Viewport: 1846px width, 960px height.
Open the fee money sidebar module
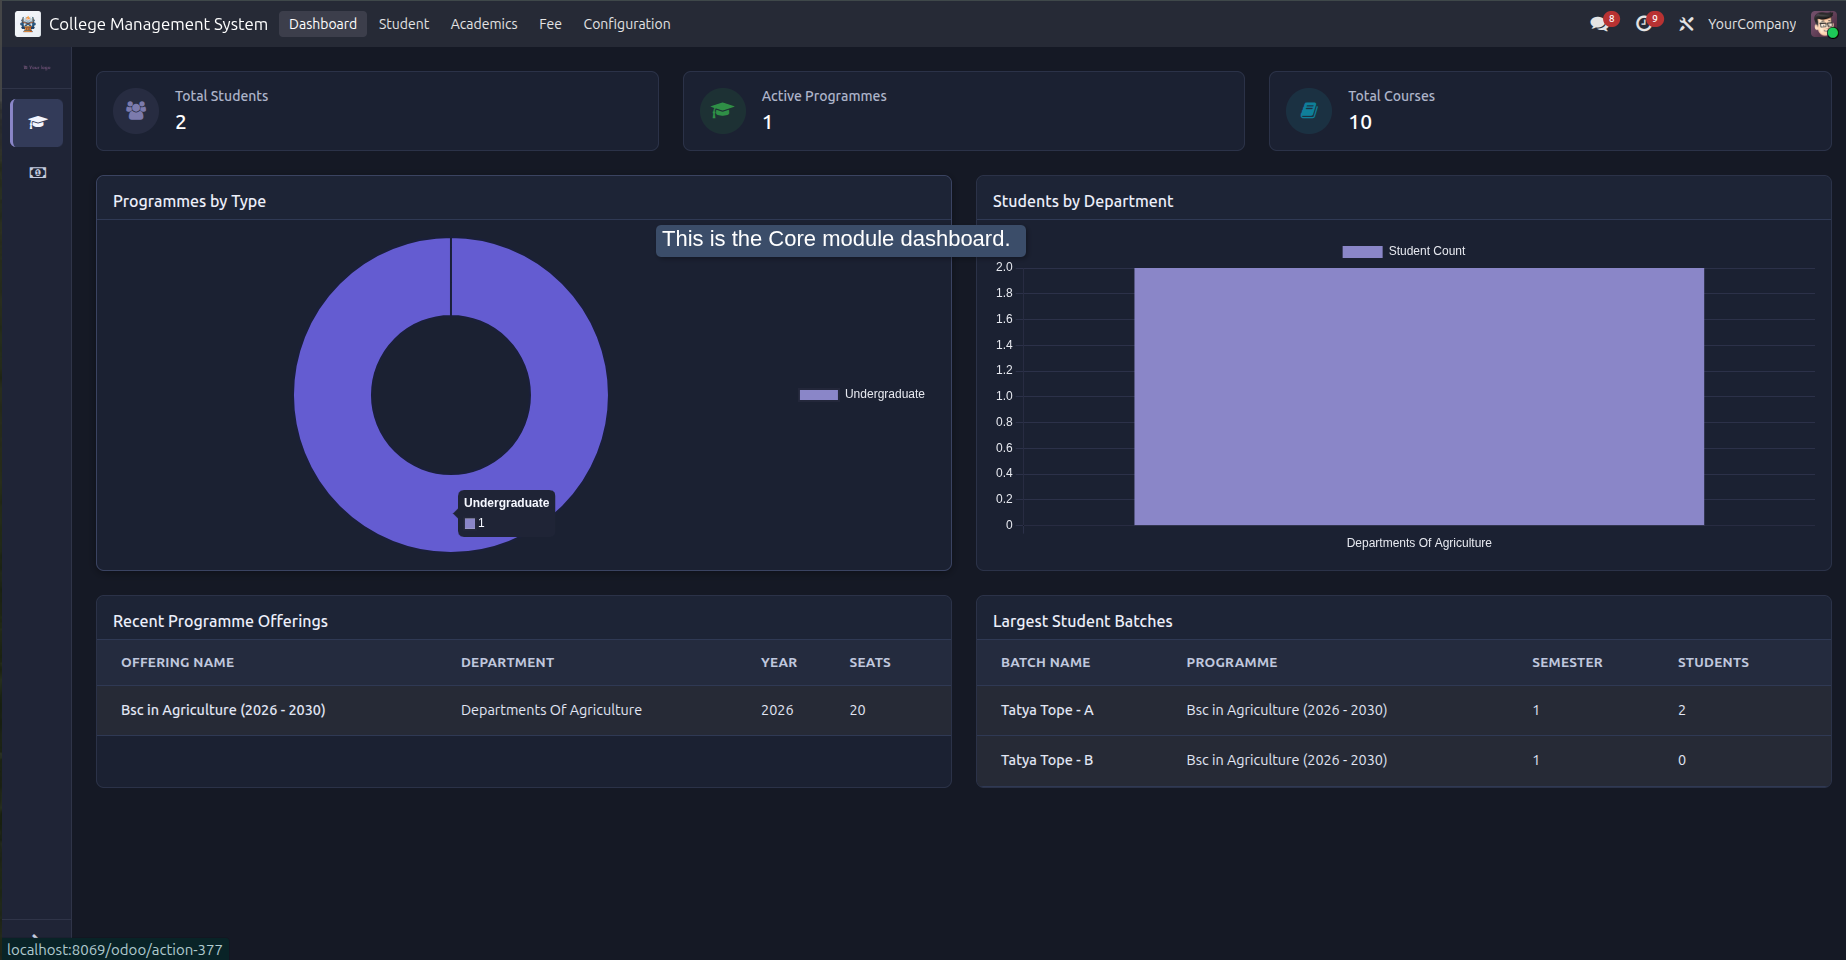[37, 173]
